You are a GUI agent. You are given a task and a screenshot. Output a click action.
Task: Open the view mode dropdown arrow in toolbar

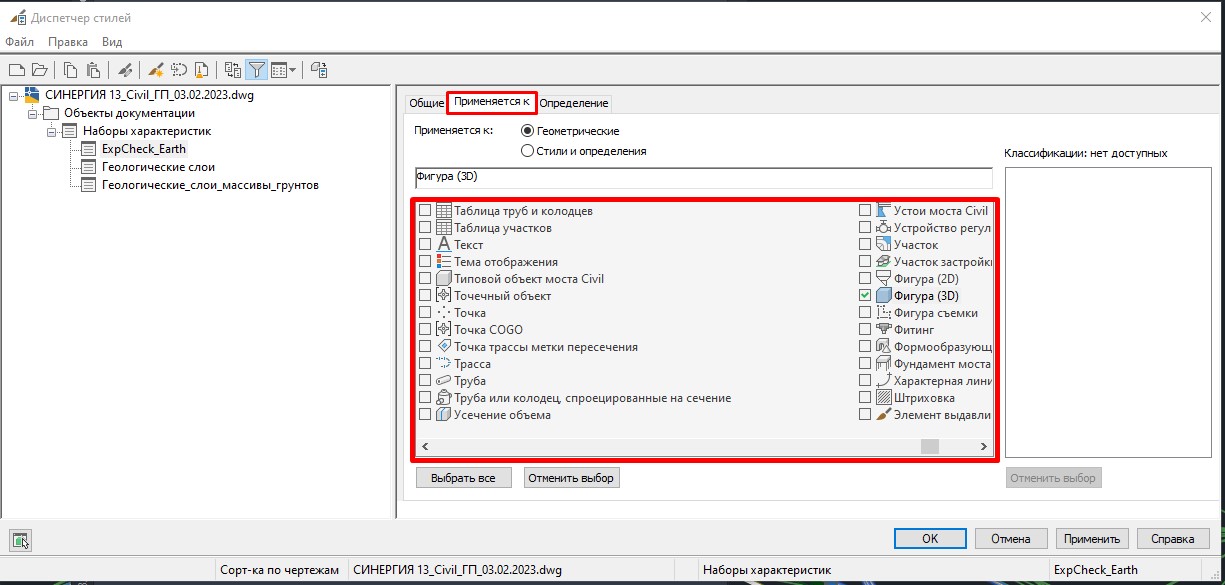coord(292,70)
